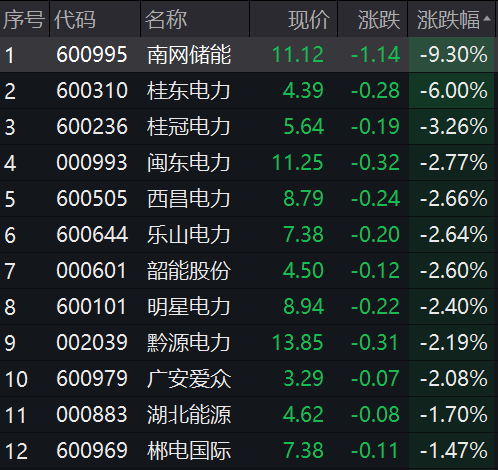498x470 pixels.
Task: Click row number 10 in 序号 column
Action: pyautogui.click(x=16, y=379)
